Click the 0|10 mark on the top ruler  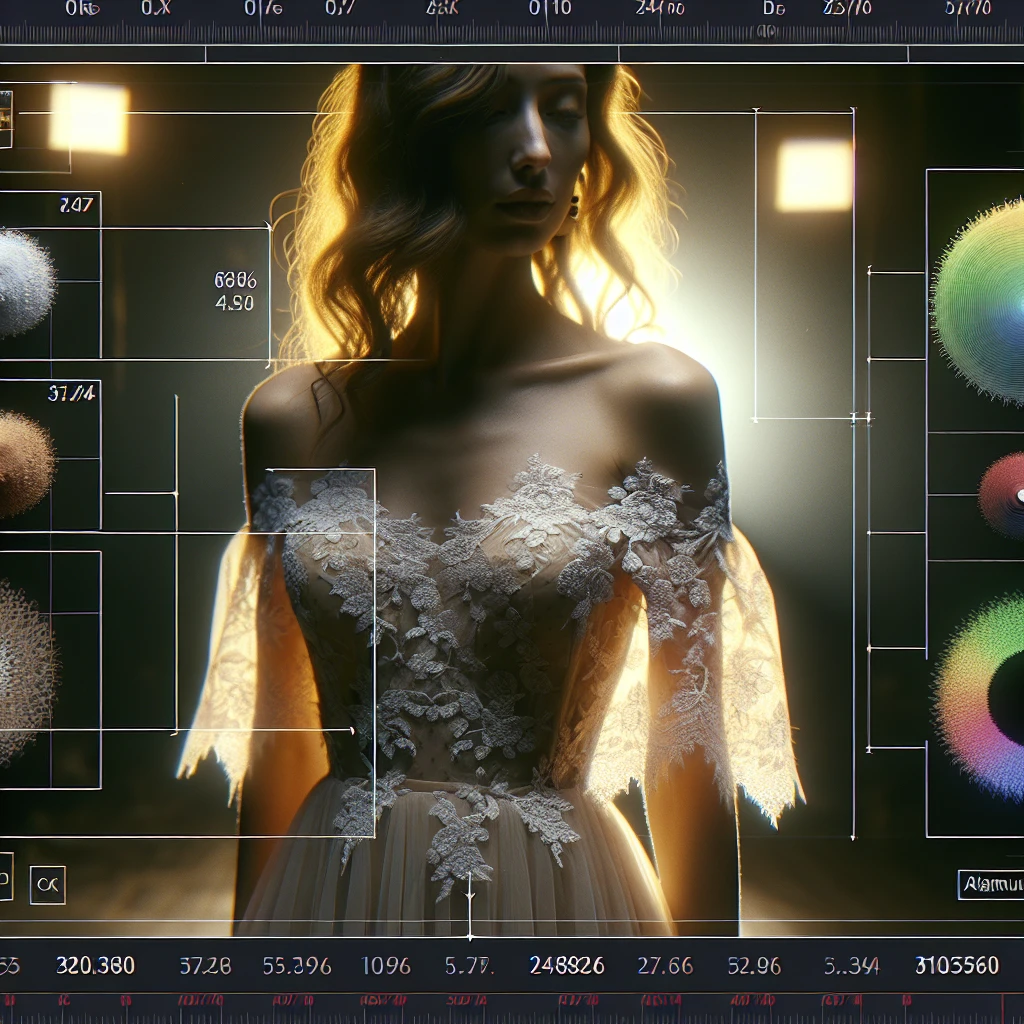point(550,8)
